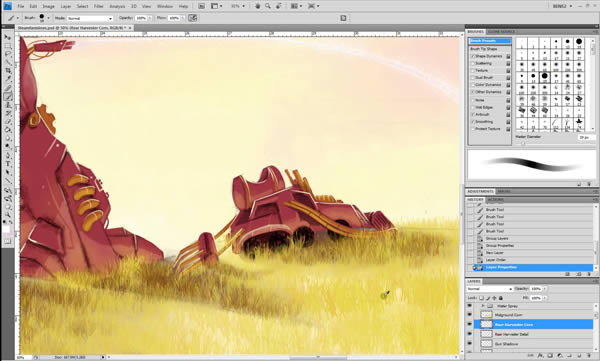Click the Rotate View icon in application bar

tap(278, 6)
